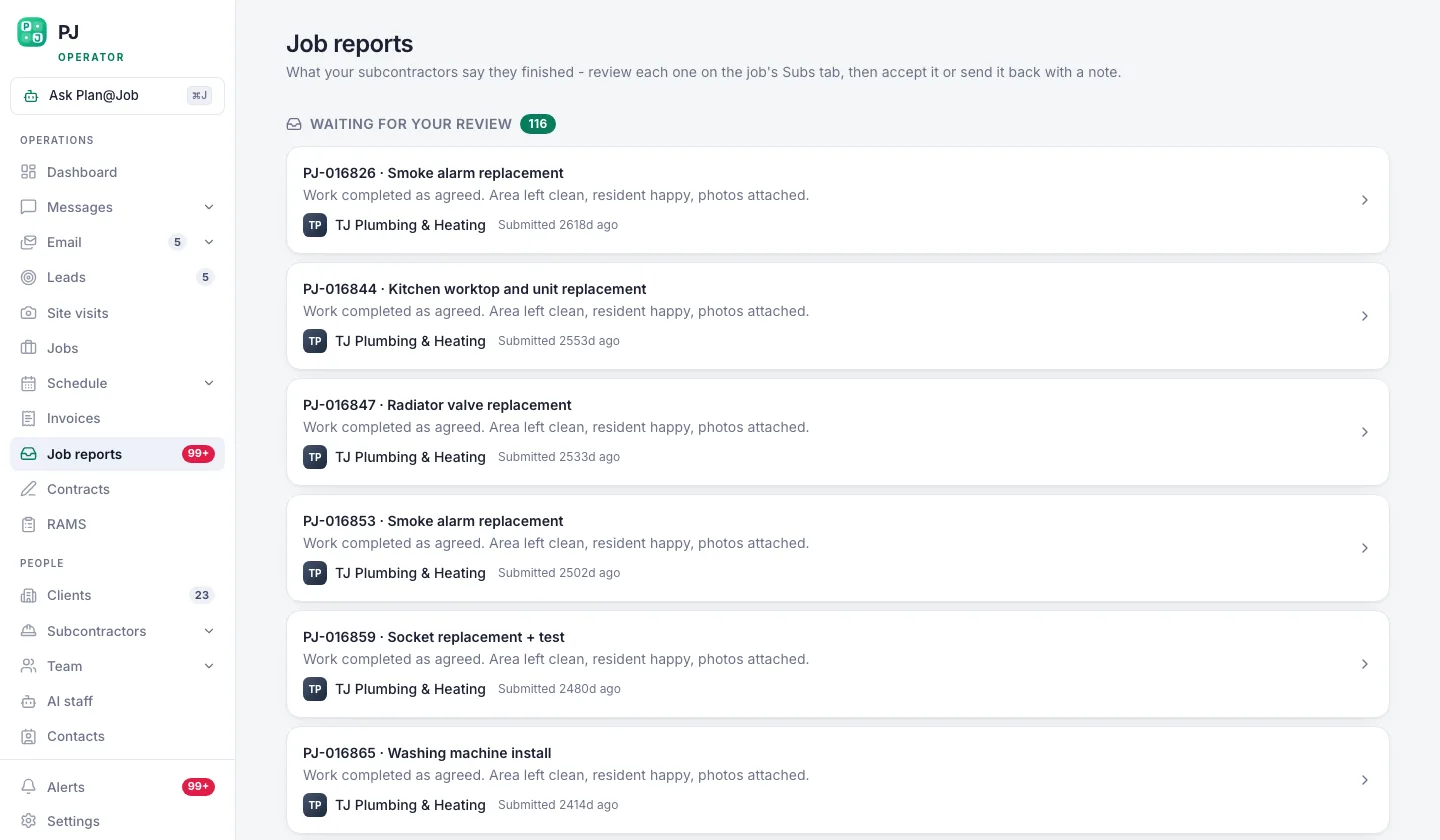Expand the Email submenu chevron
This screenshot has height=840, width=1440.
pyautogui.click(x=209, y=242)
